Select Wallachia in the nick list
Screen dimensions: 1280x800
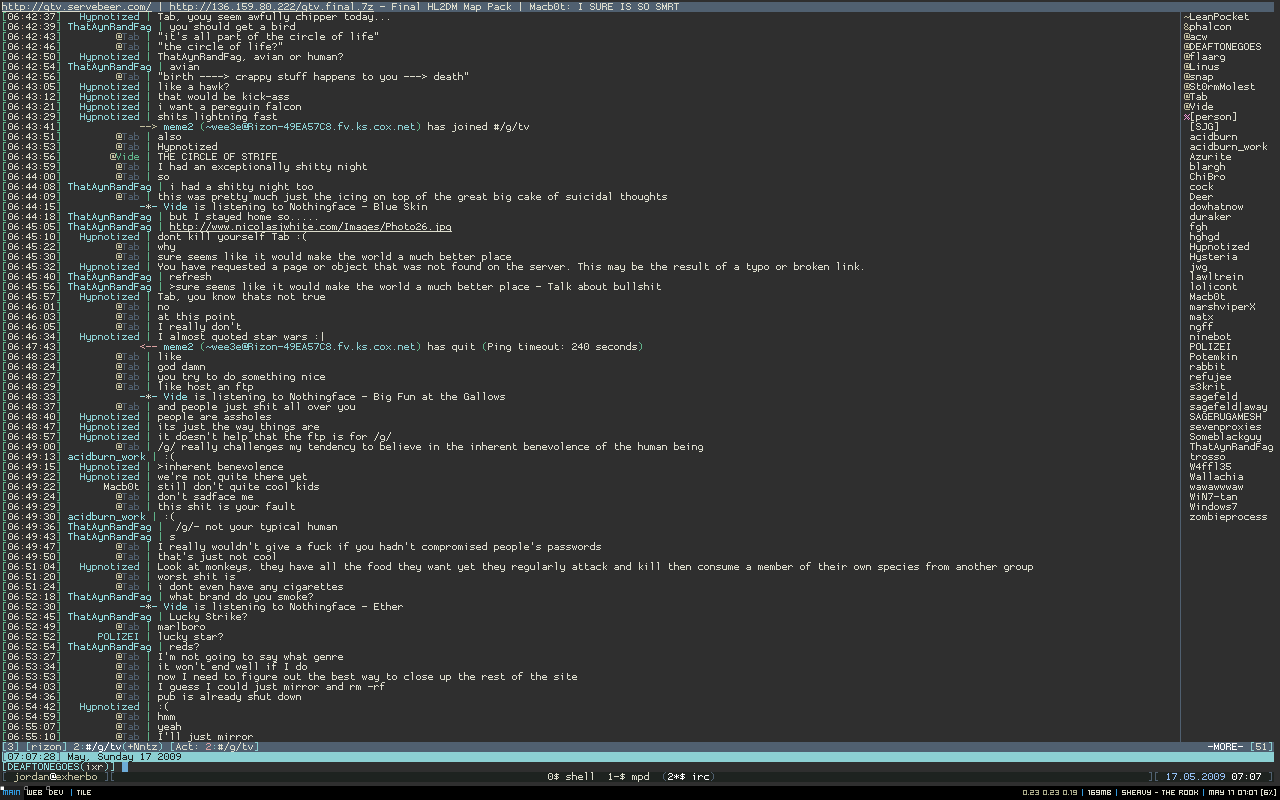pos(1216,477)
